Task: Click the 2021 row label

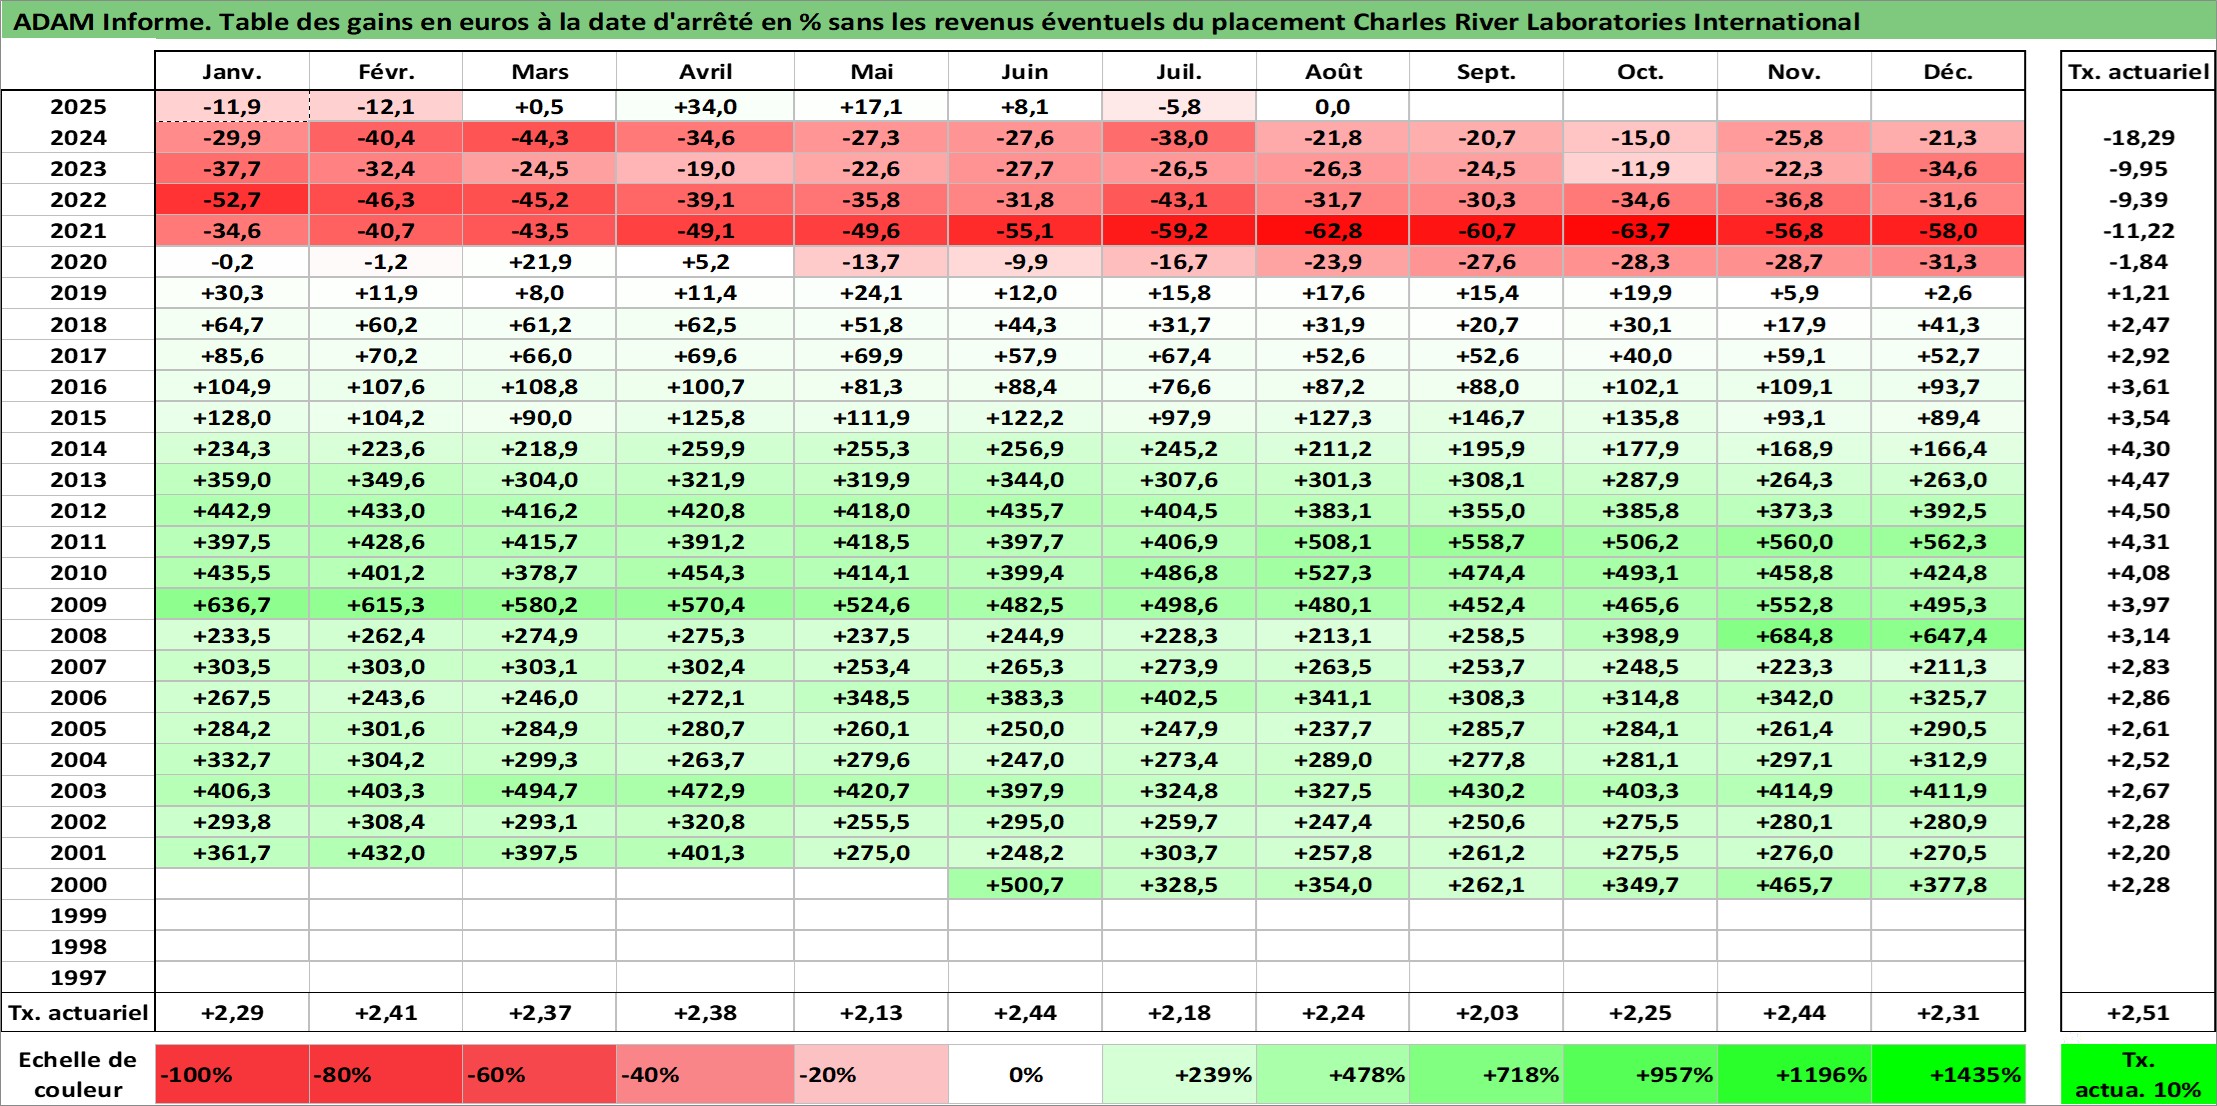Action: click(78, 231)
